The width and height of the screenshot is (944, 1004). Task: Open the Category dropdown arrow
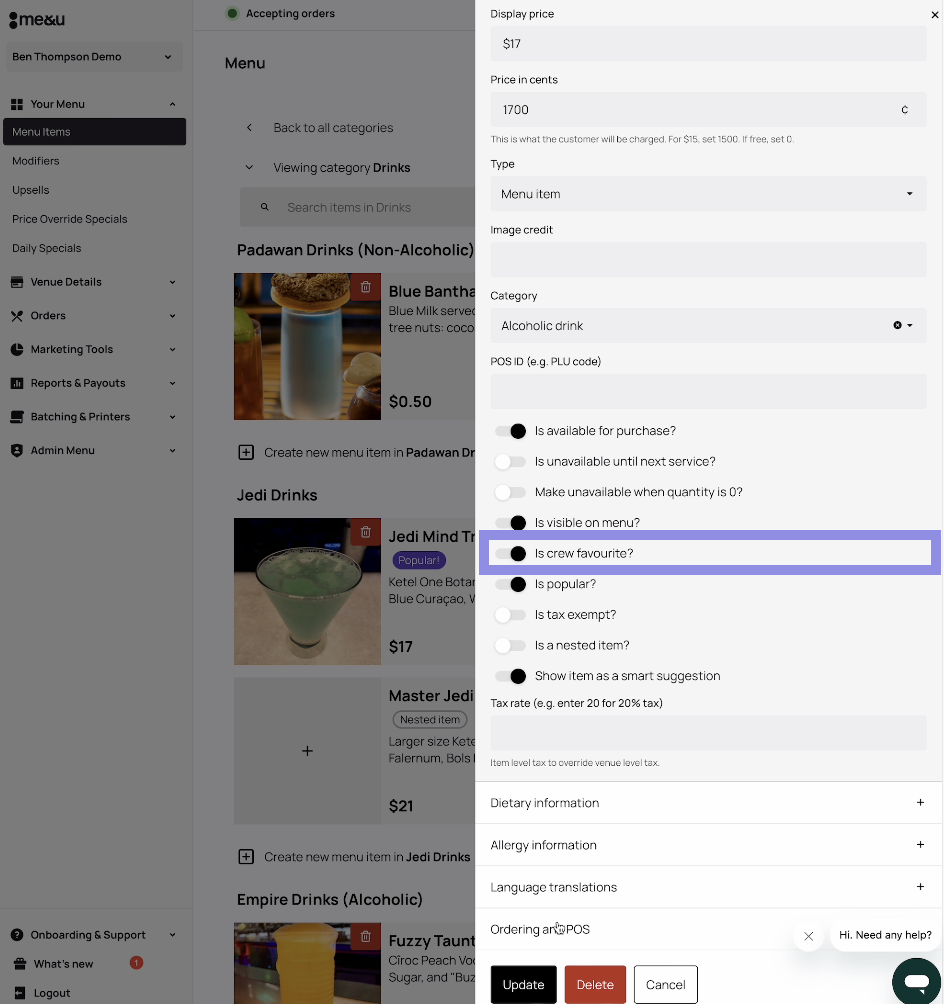[x=909, y=325]
